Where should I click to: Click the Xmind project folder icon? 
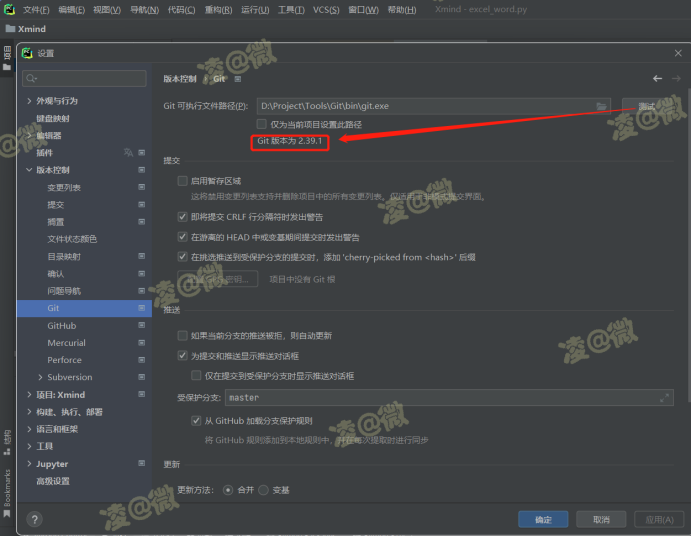click(10, 29)
